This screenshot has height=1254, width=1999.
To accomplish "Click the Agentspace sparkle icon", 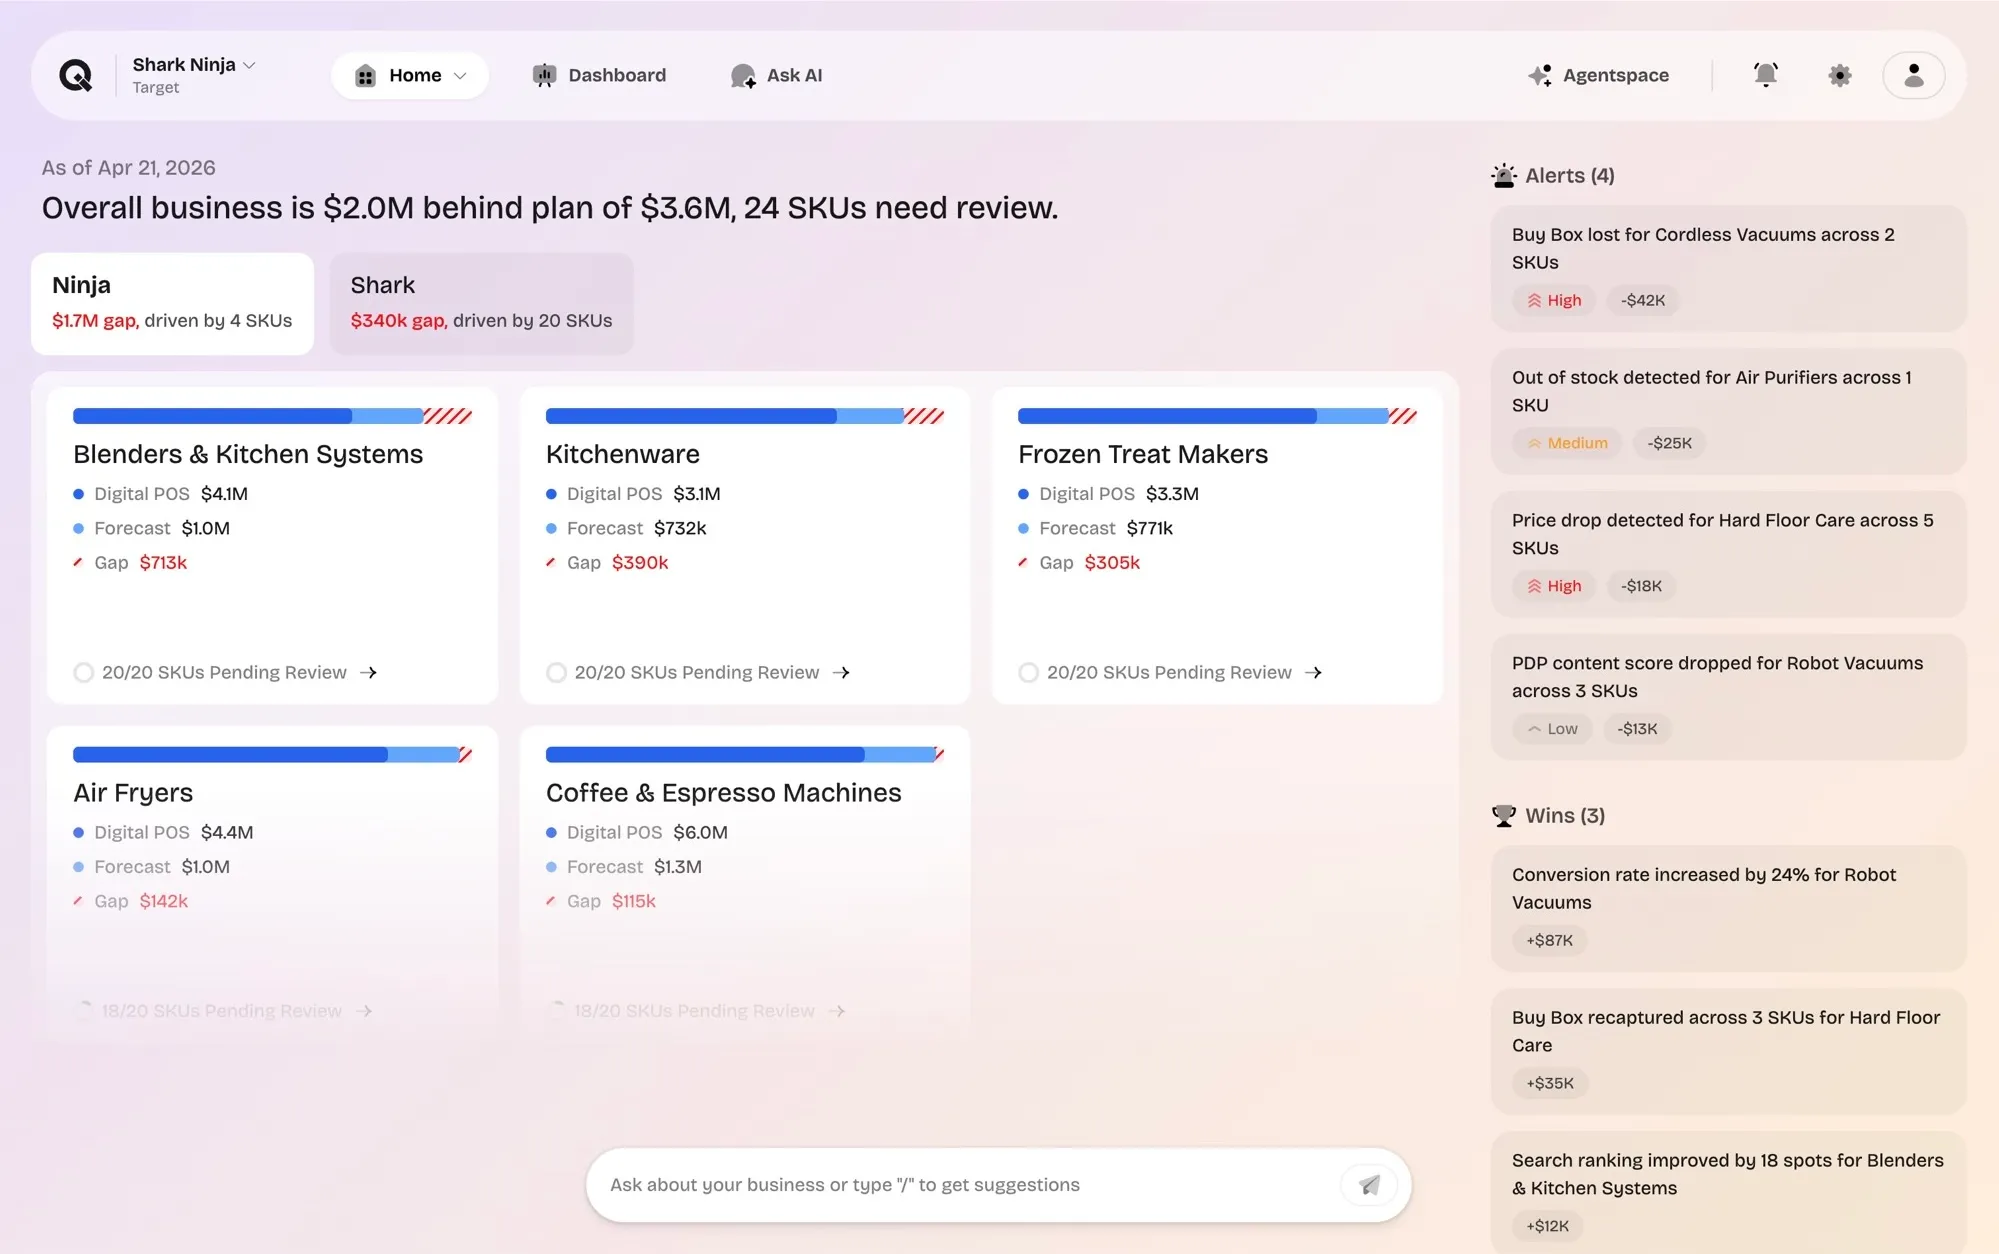I will (x=1540, y=75).
